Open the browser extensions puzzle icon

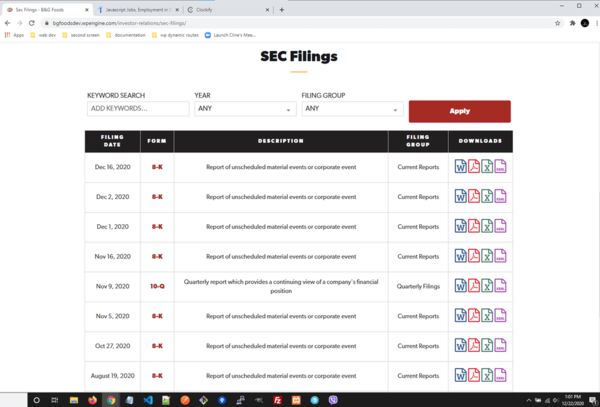coord(572,23)
